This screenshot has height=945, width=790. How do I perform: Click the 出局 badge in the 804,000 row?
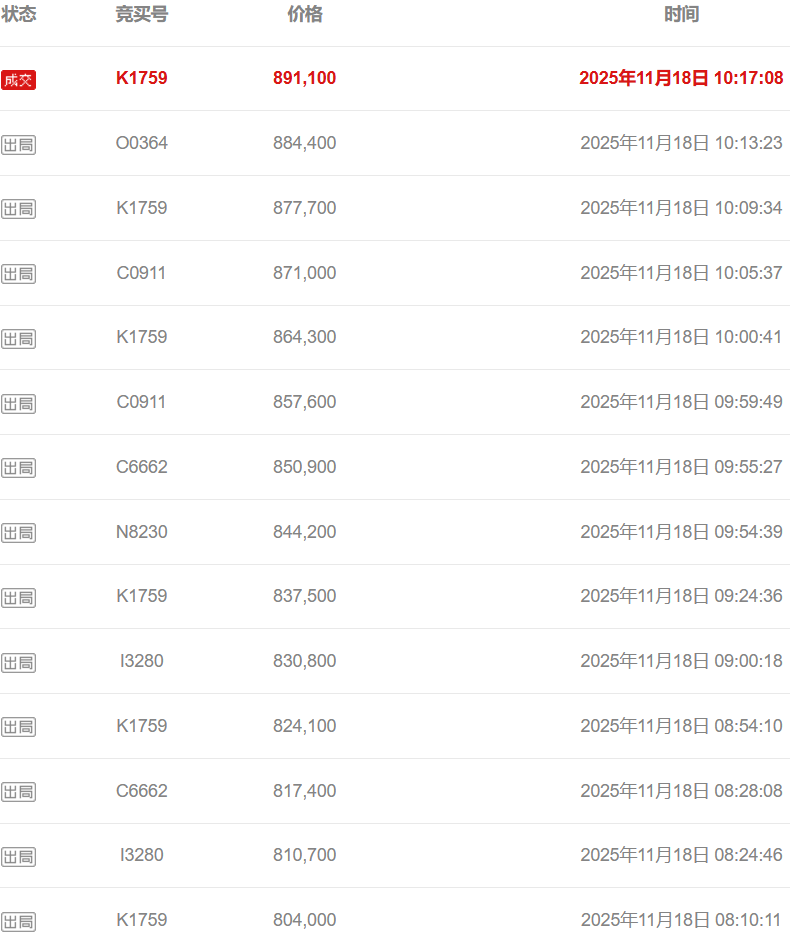click(x=18, y=922)
